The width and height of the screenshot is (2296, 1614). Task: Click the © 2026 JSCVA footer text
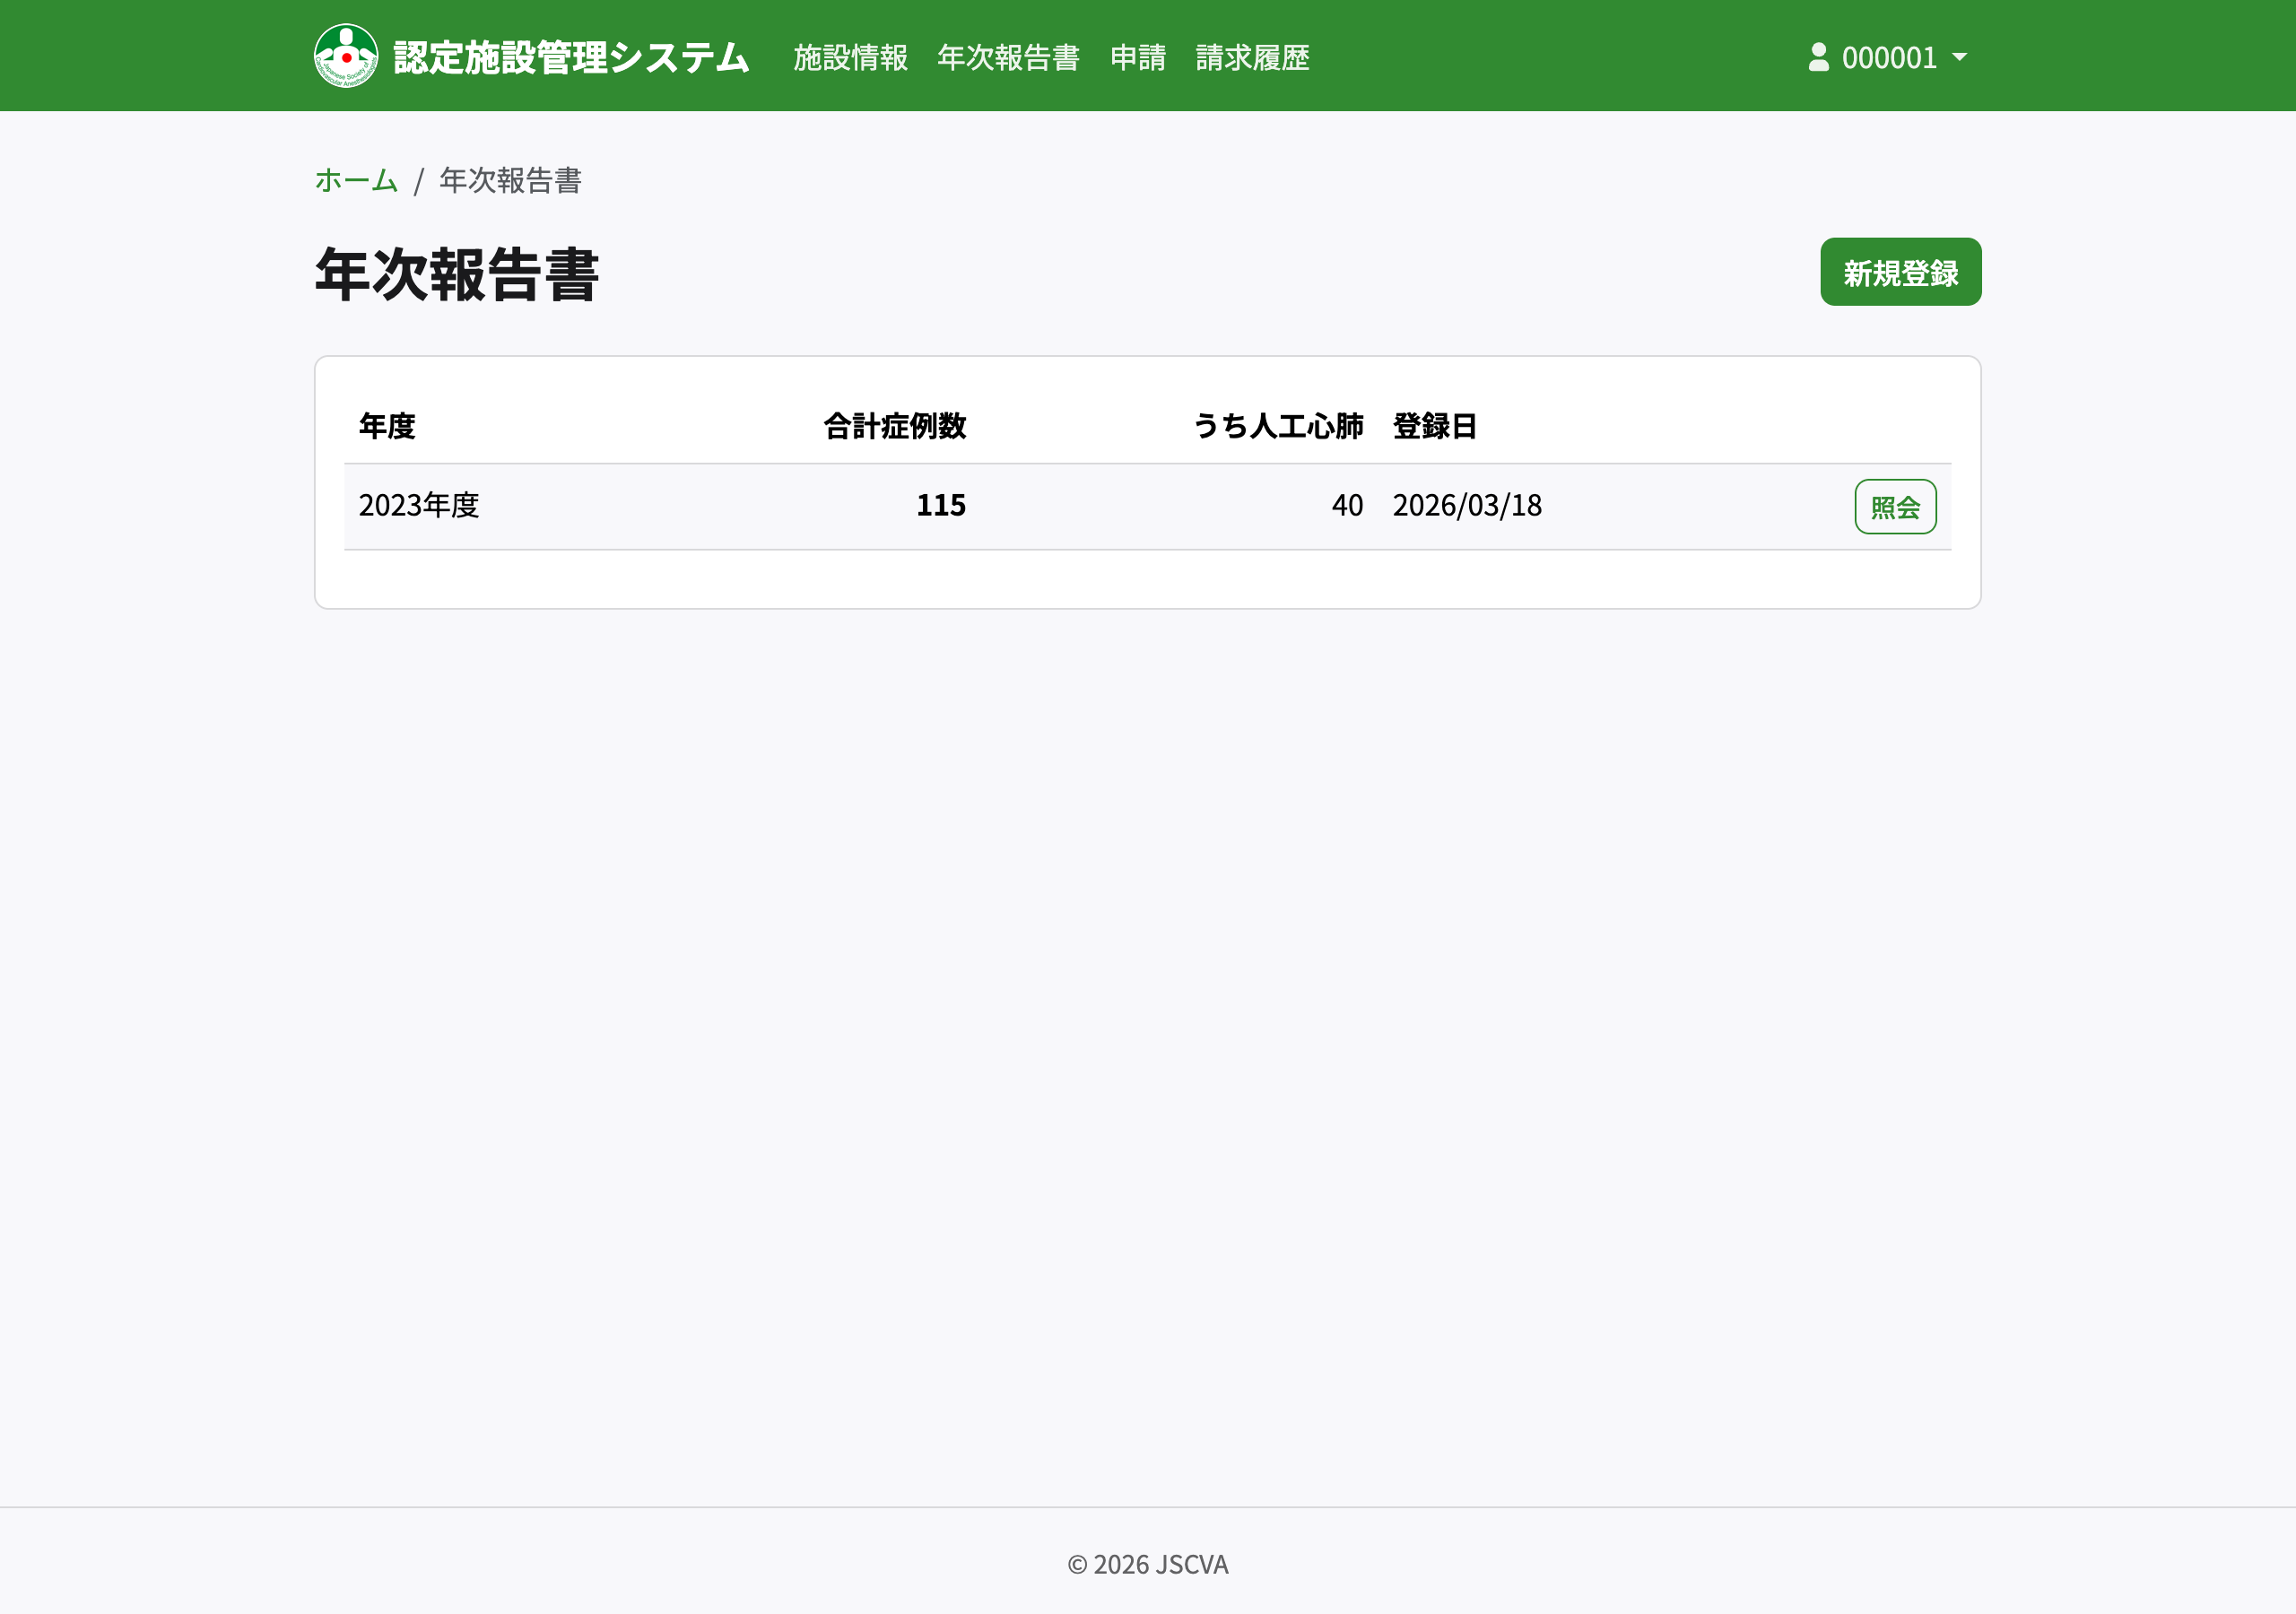click(x=1148, y=1565)
